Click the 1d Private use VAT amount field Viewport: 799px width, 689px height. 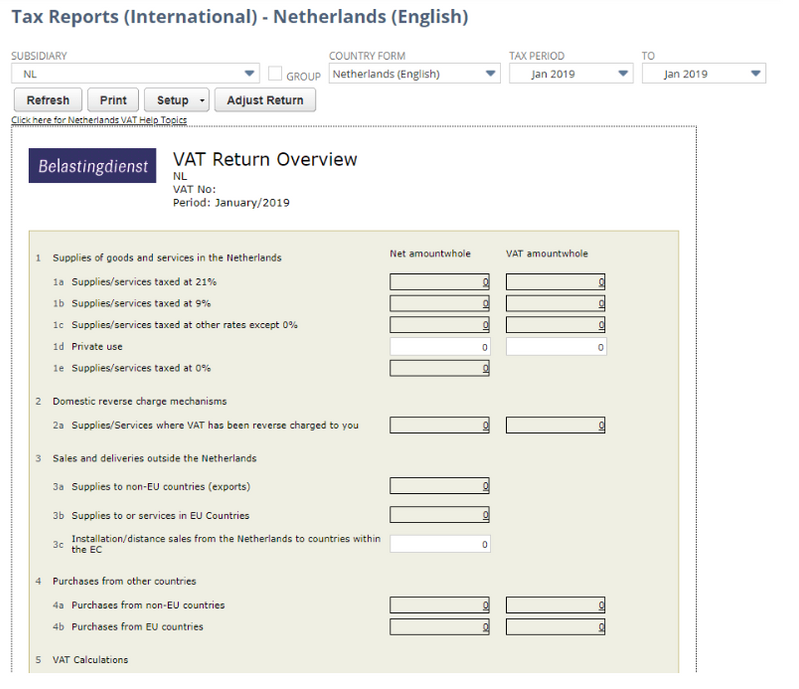(x=556, y=347)
